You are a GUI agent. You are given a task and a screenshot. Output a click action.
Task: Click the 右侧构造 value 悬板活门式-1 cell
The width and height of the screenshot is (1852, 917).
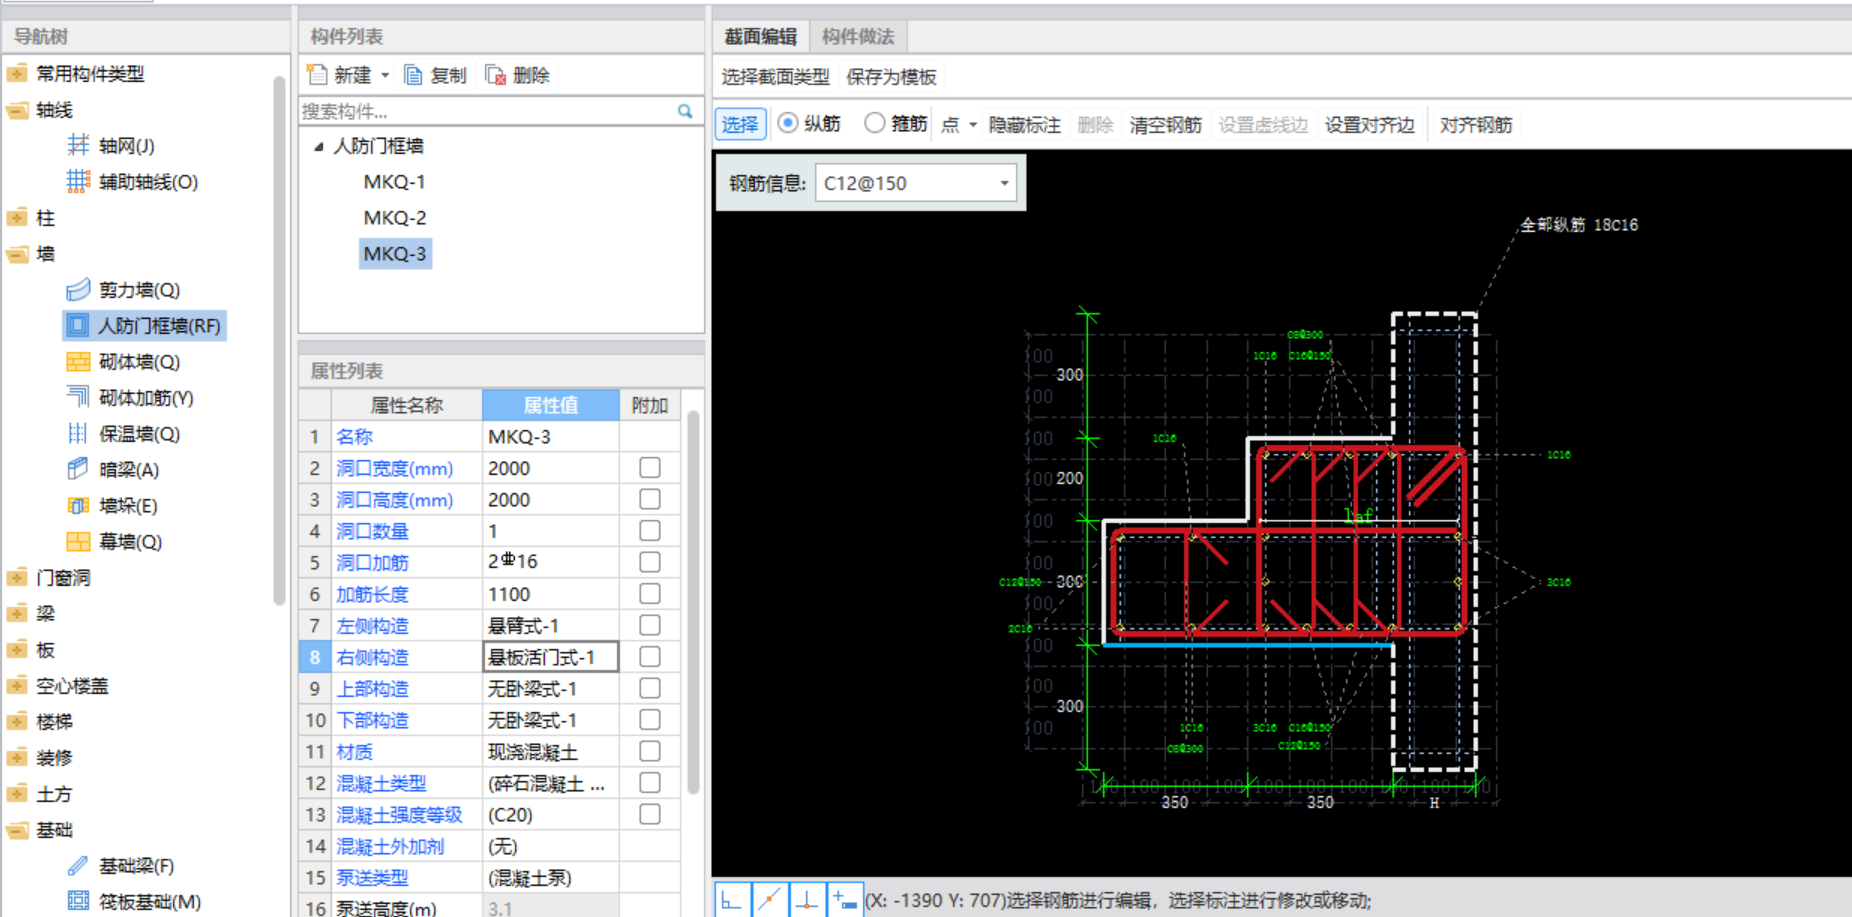pos(551,657)
